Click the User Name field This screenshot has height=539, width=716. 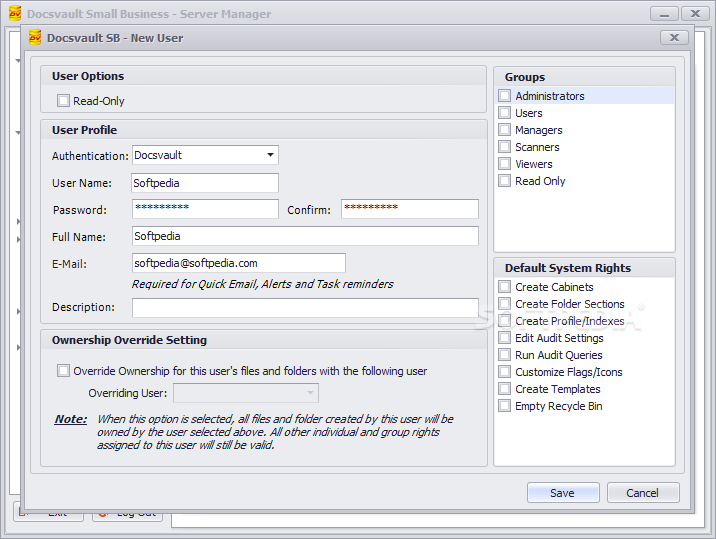pyautogui.click(x=205, y=183)
